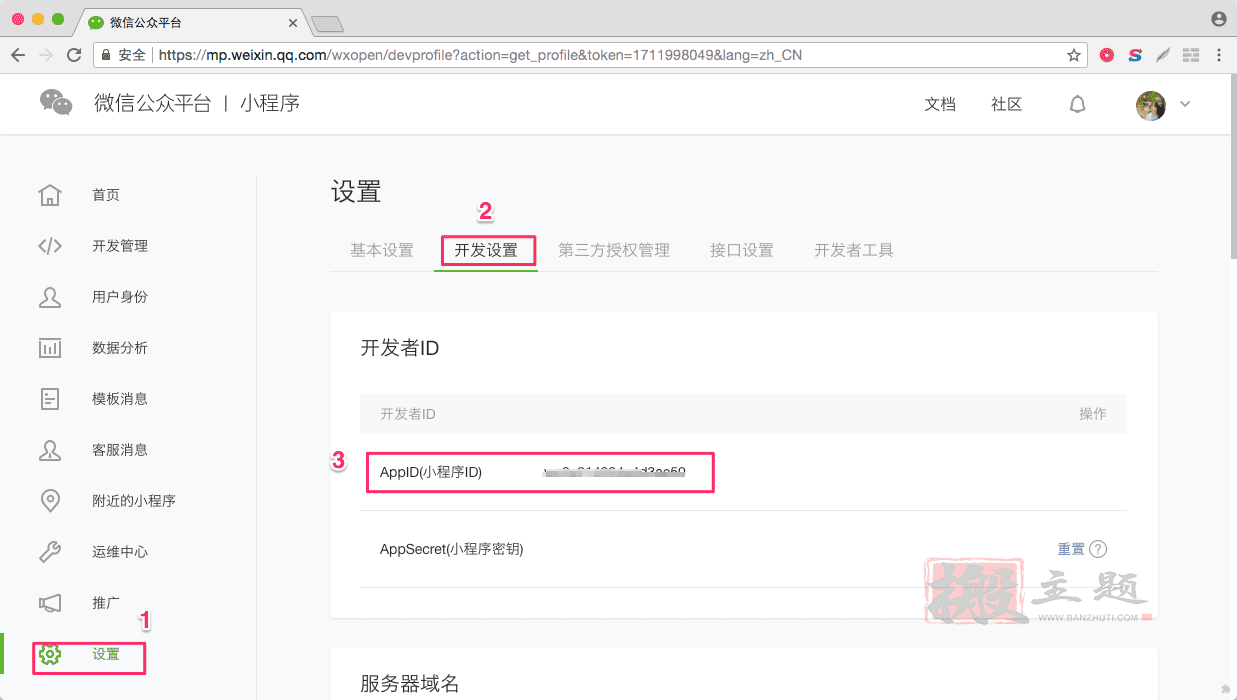Bookmark page with the star icon

tap(1074, 55)
